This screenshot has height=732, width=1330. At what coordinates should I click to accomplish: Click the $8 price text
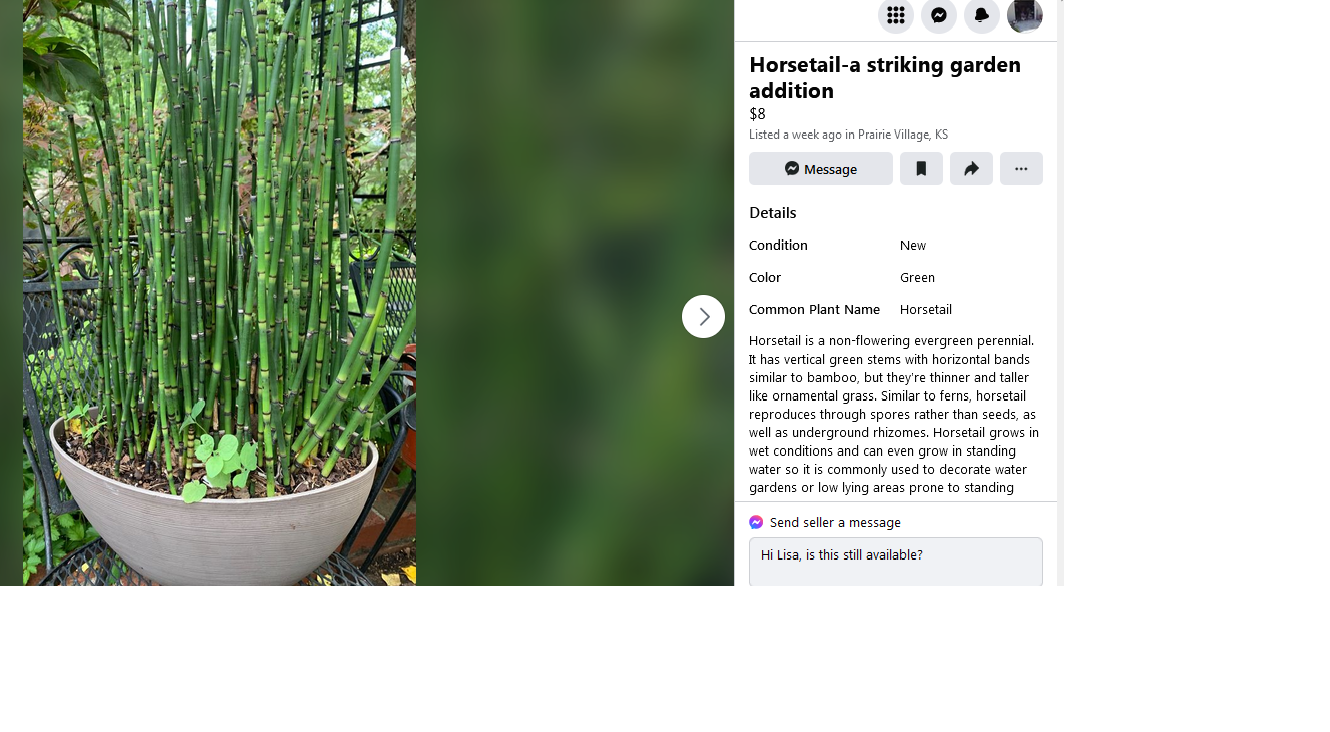coord(757,114)
